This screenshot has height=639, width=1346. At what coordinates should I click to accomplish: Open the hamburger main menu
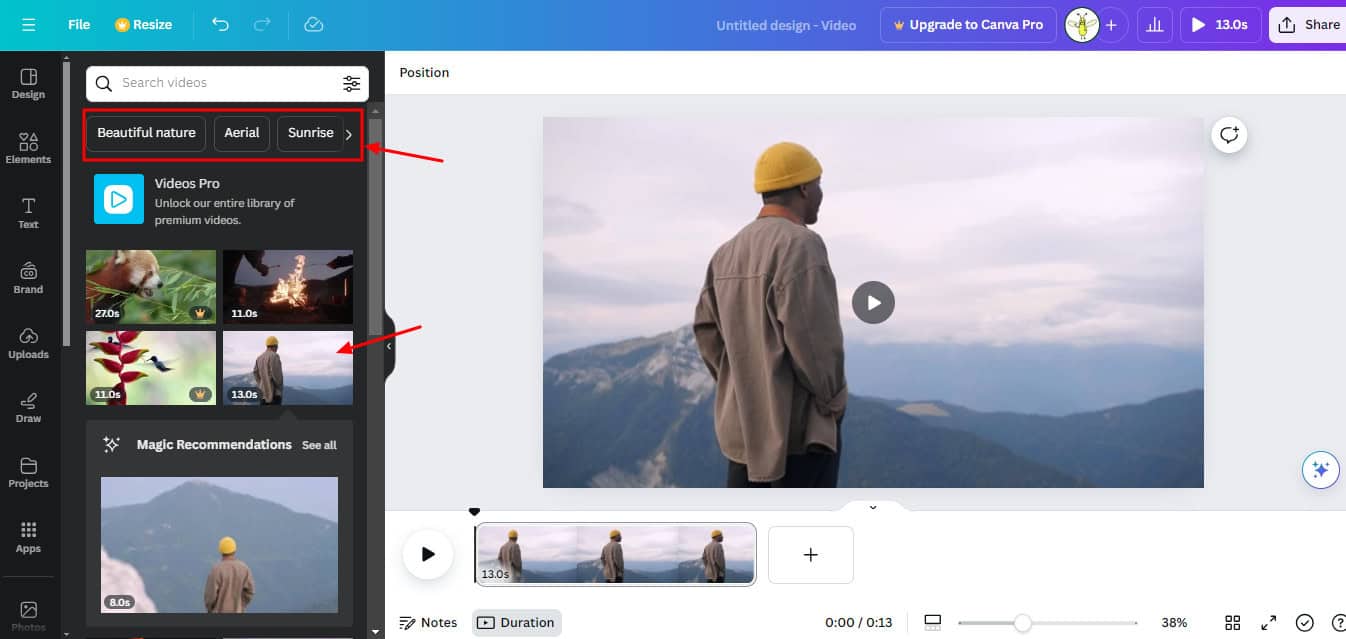[28, 25]
